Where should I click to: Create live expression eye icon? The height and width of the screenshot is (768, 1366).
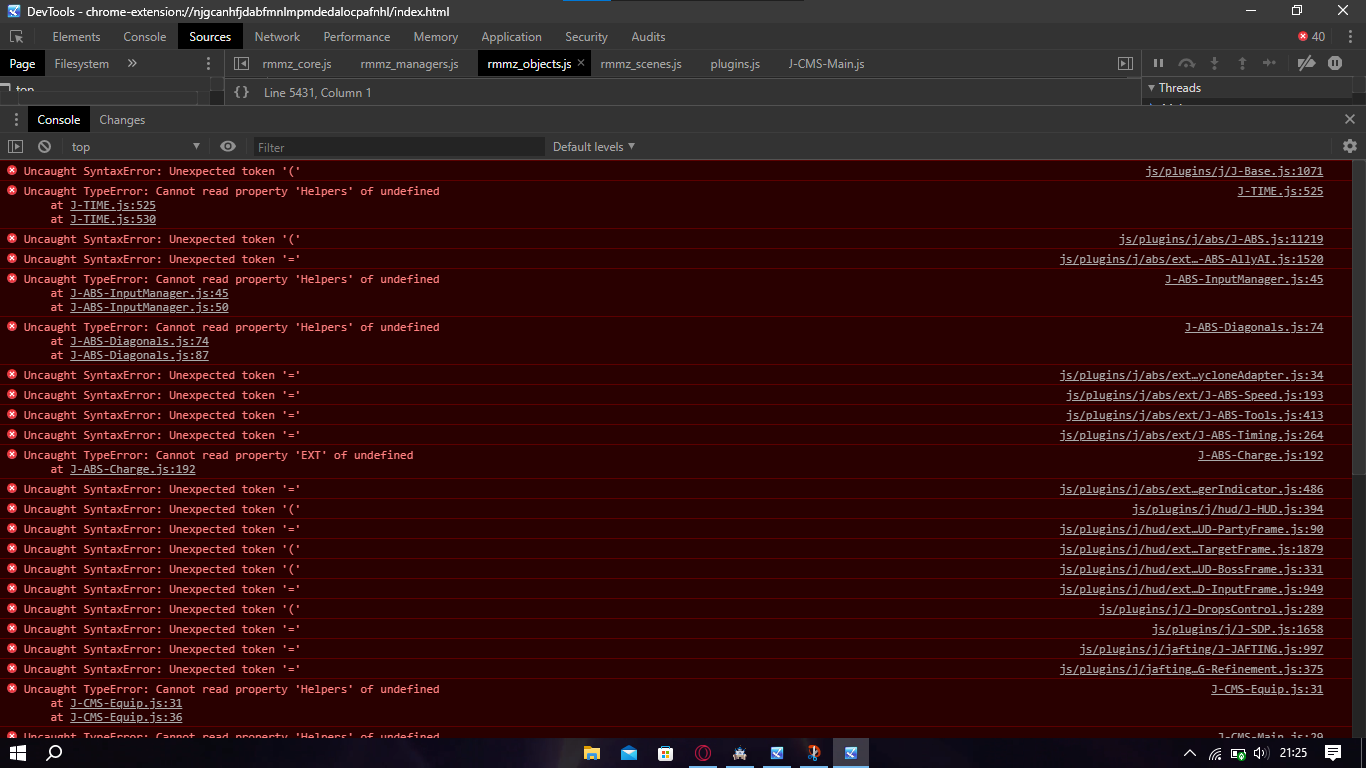point(228,146)
